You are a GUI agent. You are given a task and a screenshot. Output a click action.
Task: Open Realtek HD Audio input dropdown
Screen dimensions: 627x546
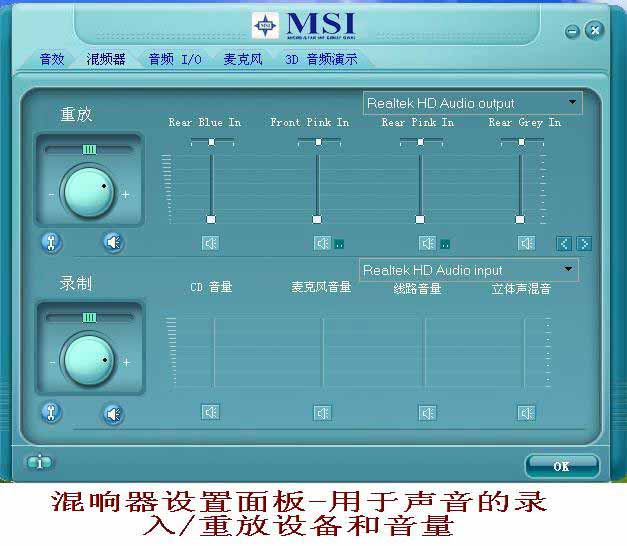tap(469, 270)
